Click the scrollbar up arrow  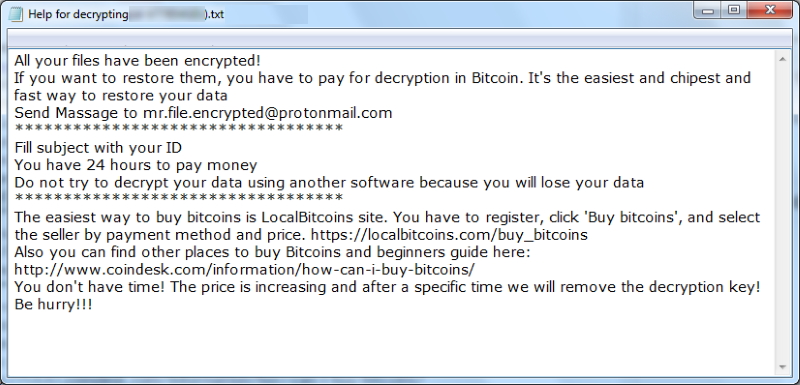coord(783,59)
